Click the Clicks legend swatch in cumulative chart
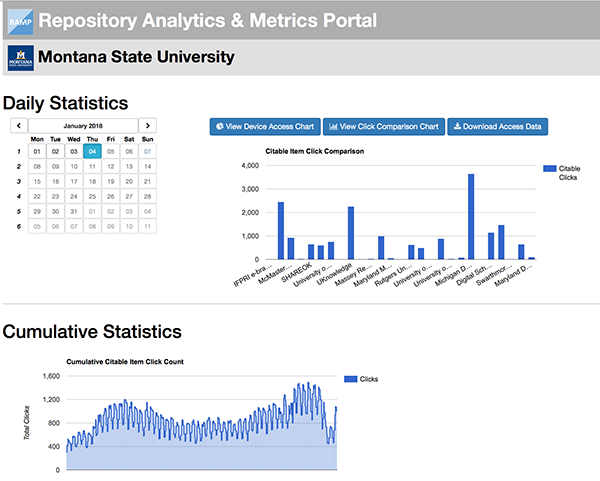 pos(350,379)
